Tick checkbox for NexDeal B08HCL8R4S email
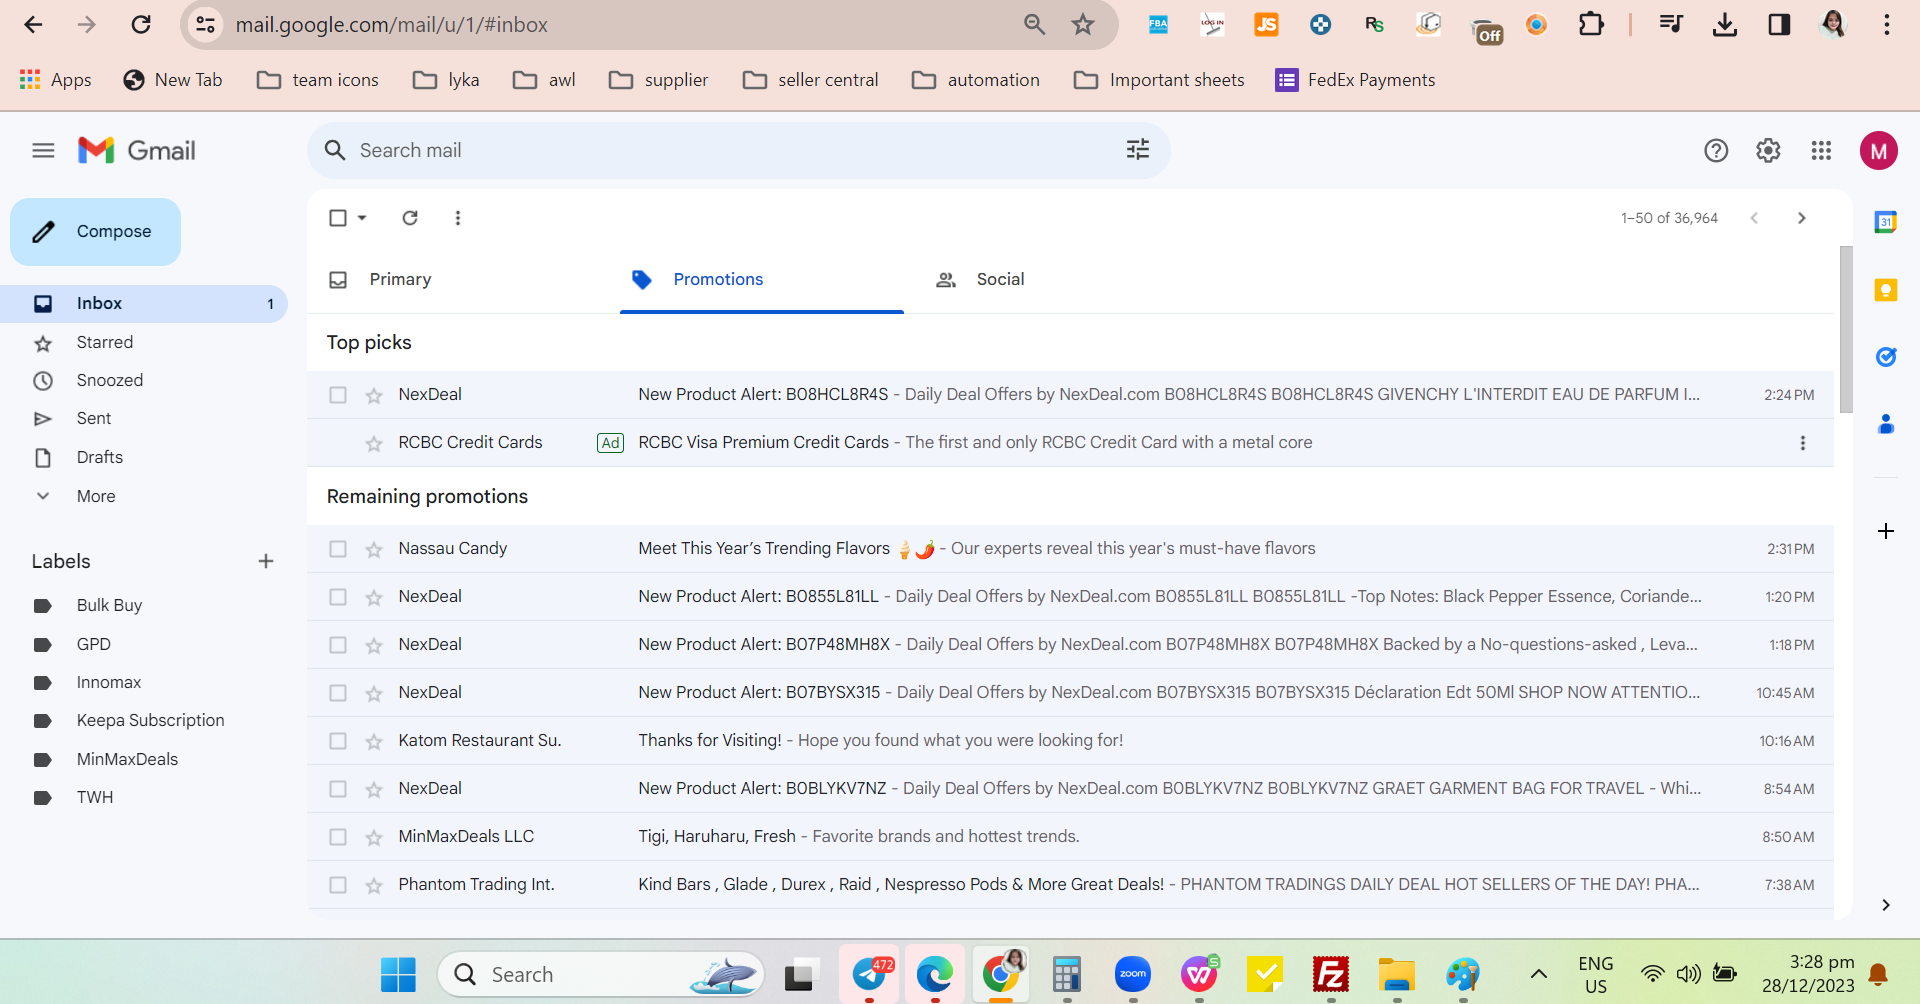 point(338,395)
